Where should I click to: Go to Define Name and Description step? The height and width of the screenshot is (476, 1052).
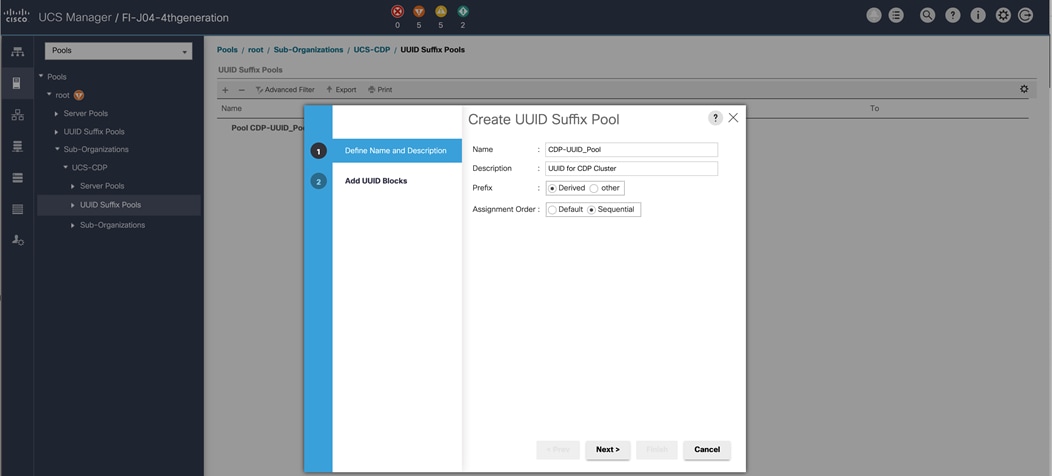tap(397, 150)
